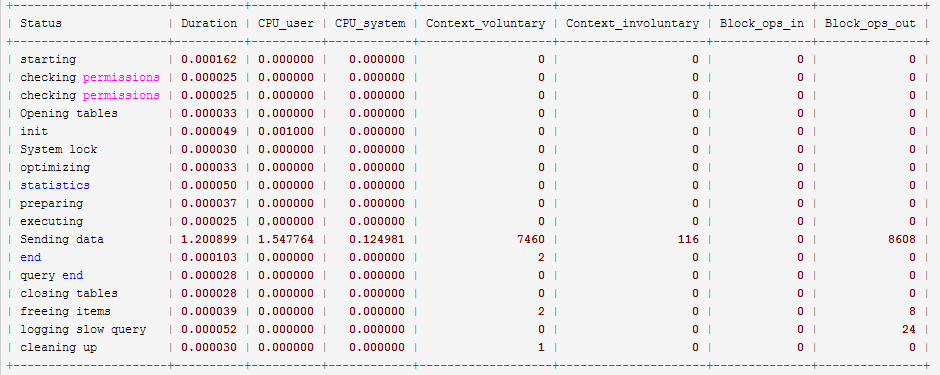Select Block_ops_out value 8608
This screenshot has width=940, height=375.
coord(902,239)
